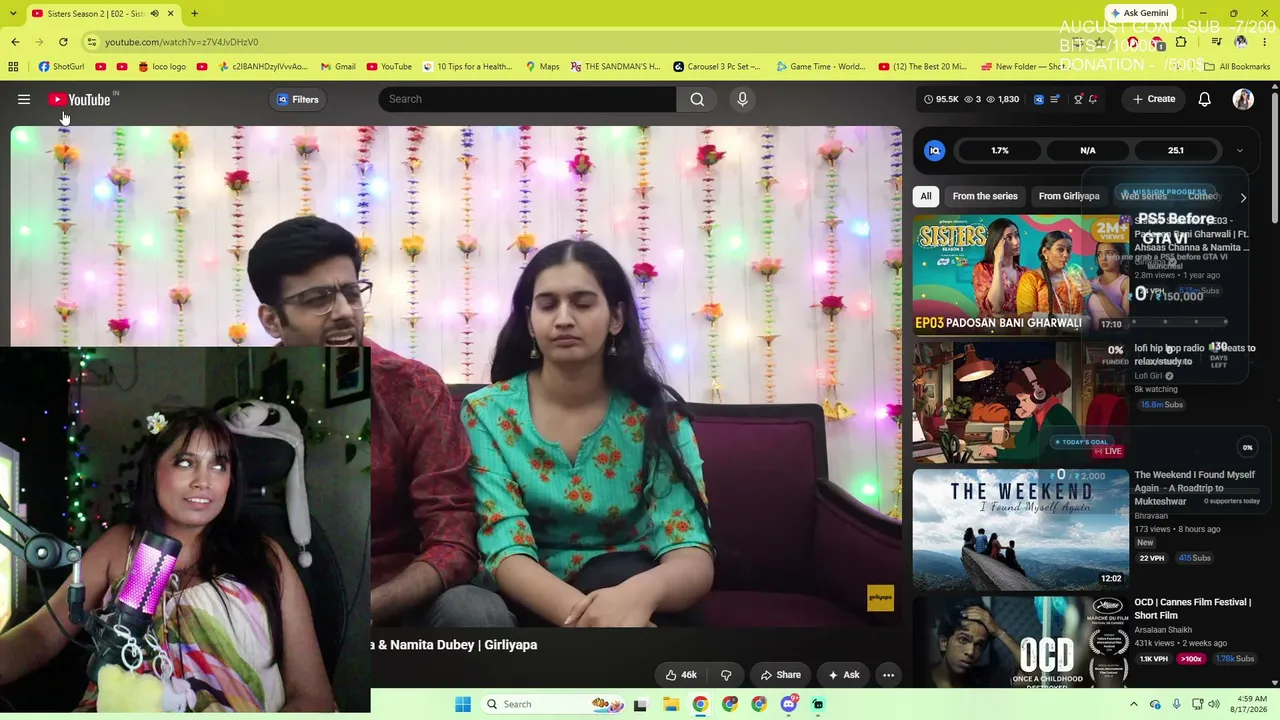Open the Chrome apps grid shortcut

click(x=13, y=67)
